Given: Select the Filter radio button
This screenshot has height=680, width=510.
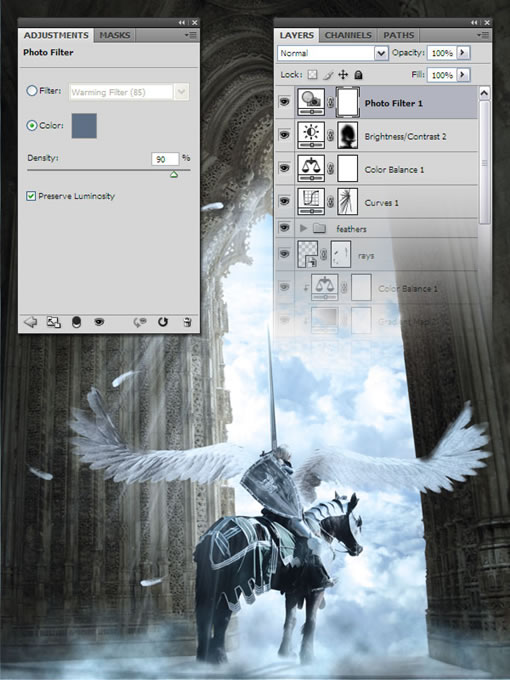Looking at the screenshot, I should pos(32,91).
